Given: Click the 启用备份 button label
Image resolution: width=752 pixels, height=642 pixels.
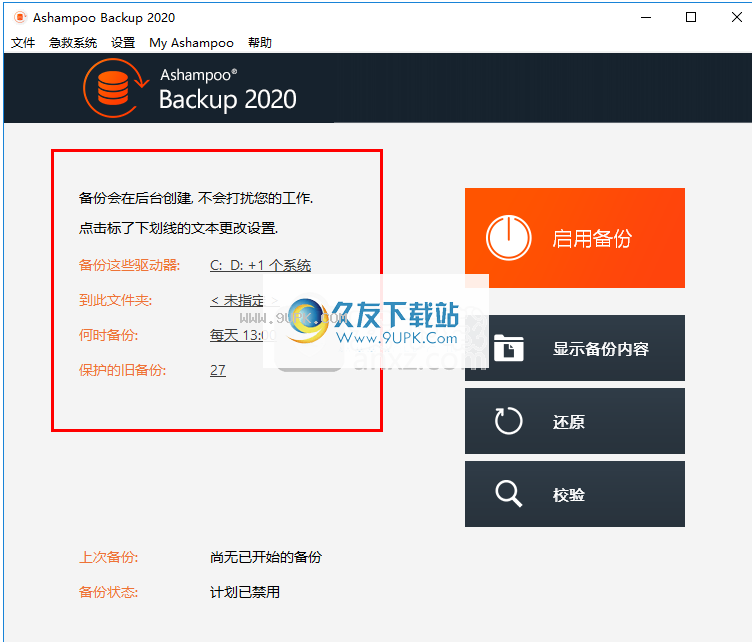Looking at the screenshot, I should [x=592, y=238].
